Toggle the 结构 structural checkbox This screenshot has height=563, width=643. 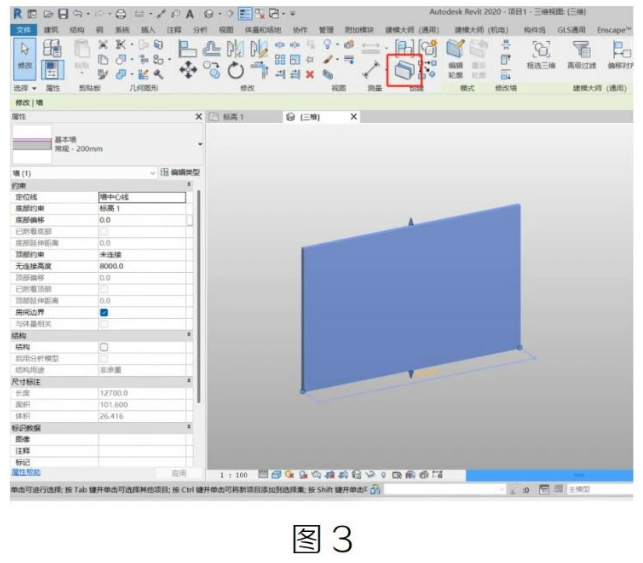click(x=104, y=347)
